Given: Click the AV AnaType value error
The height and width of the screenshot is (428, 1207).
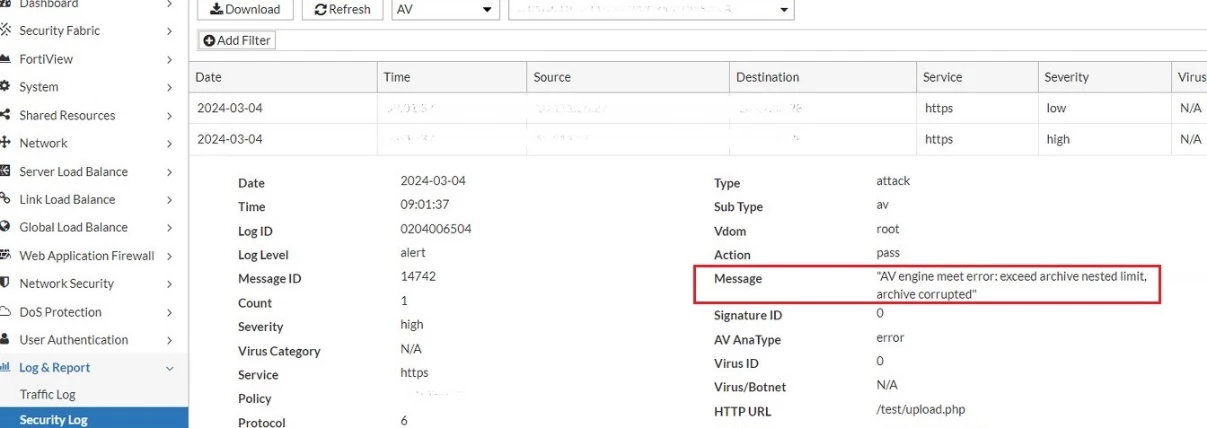Looking at the screenshot, I should pos(890,337).
